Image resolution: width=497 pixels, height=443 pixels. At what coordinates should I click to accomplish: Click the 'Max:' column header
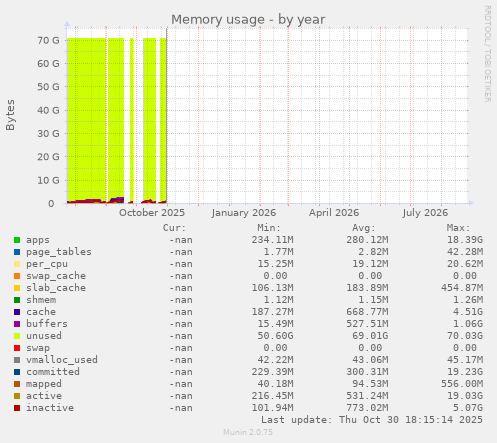(459, 228)
